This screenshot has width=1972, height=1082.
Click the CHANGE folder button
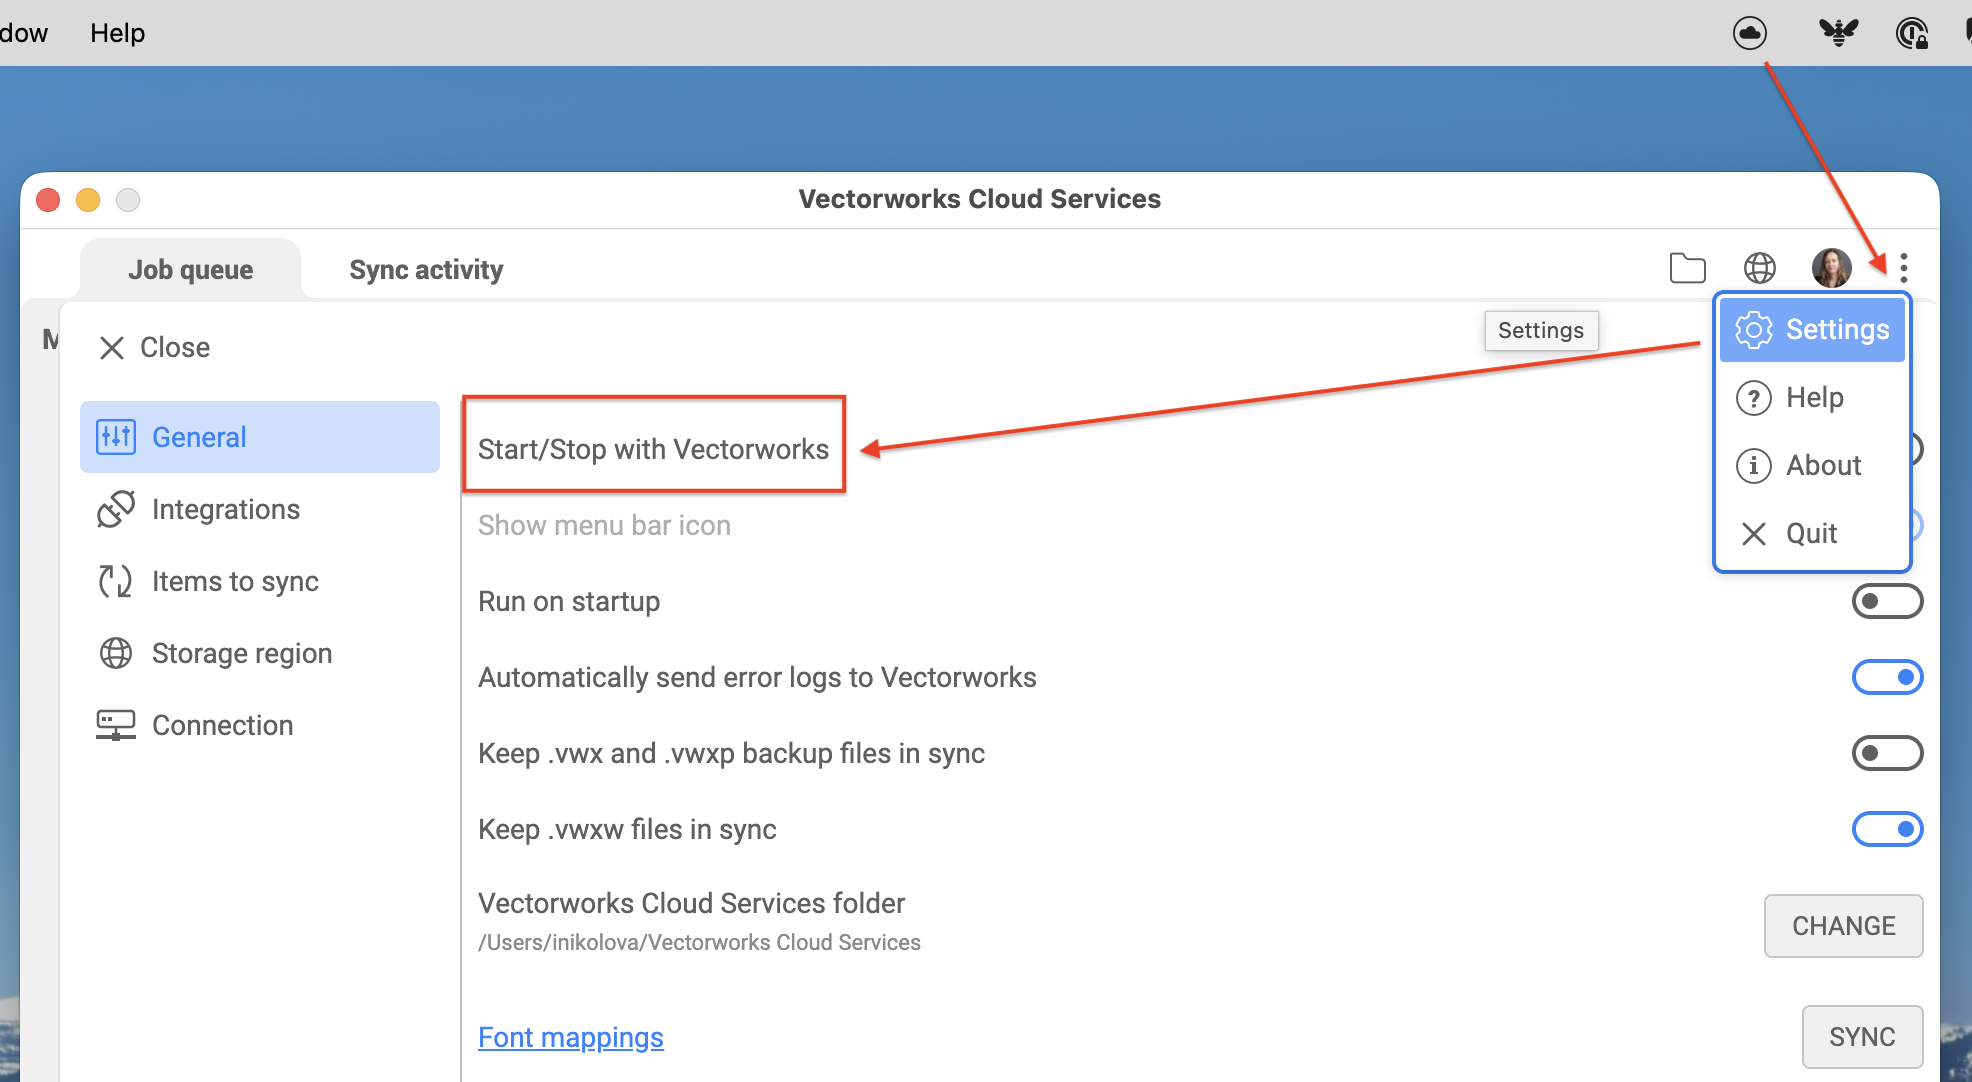click(1843, 926)
